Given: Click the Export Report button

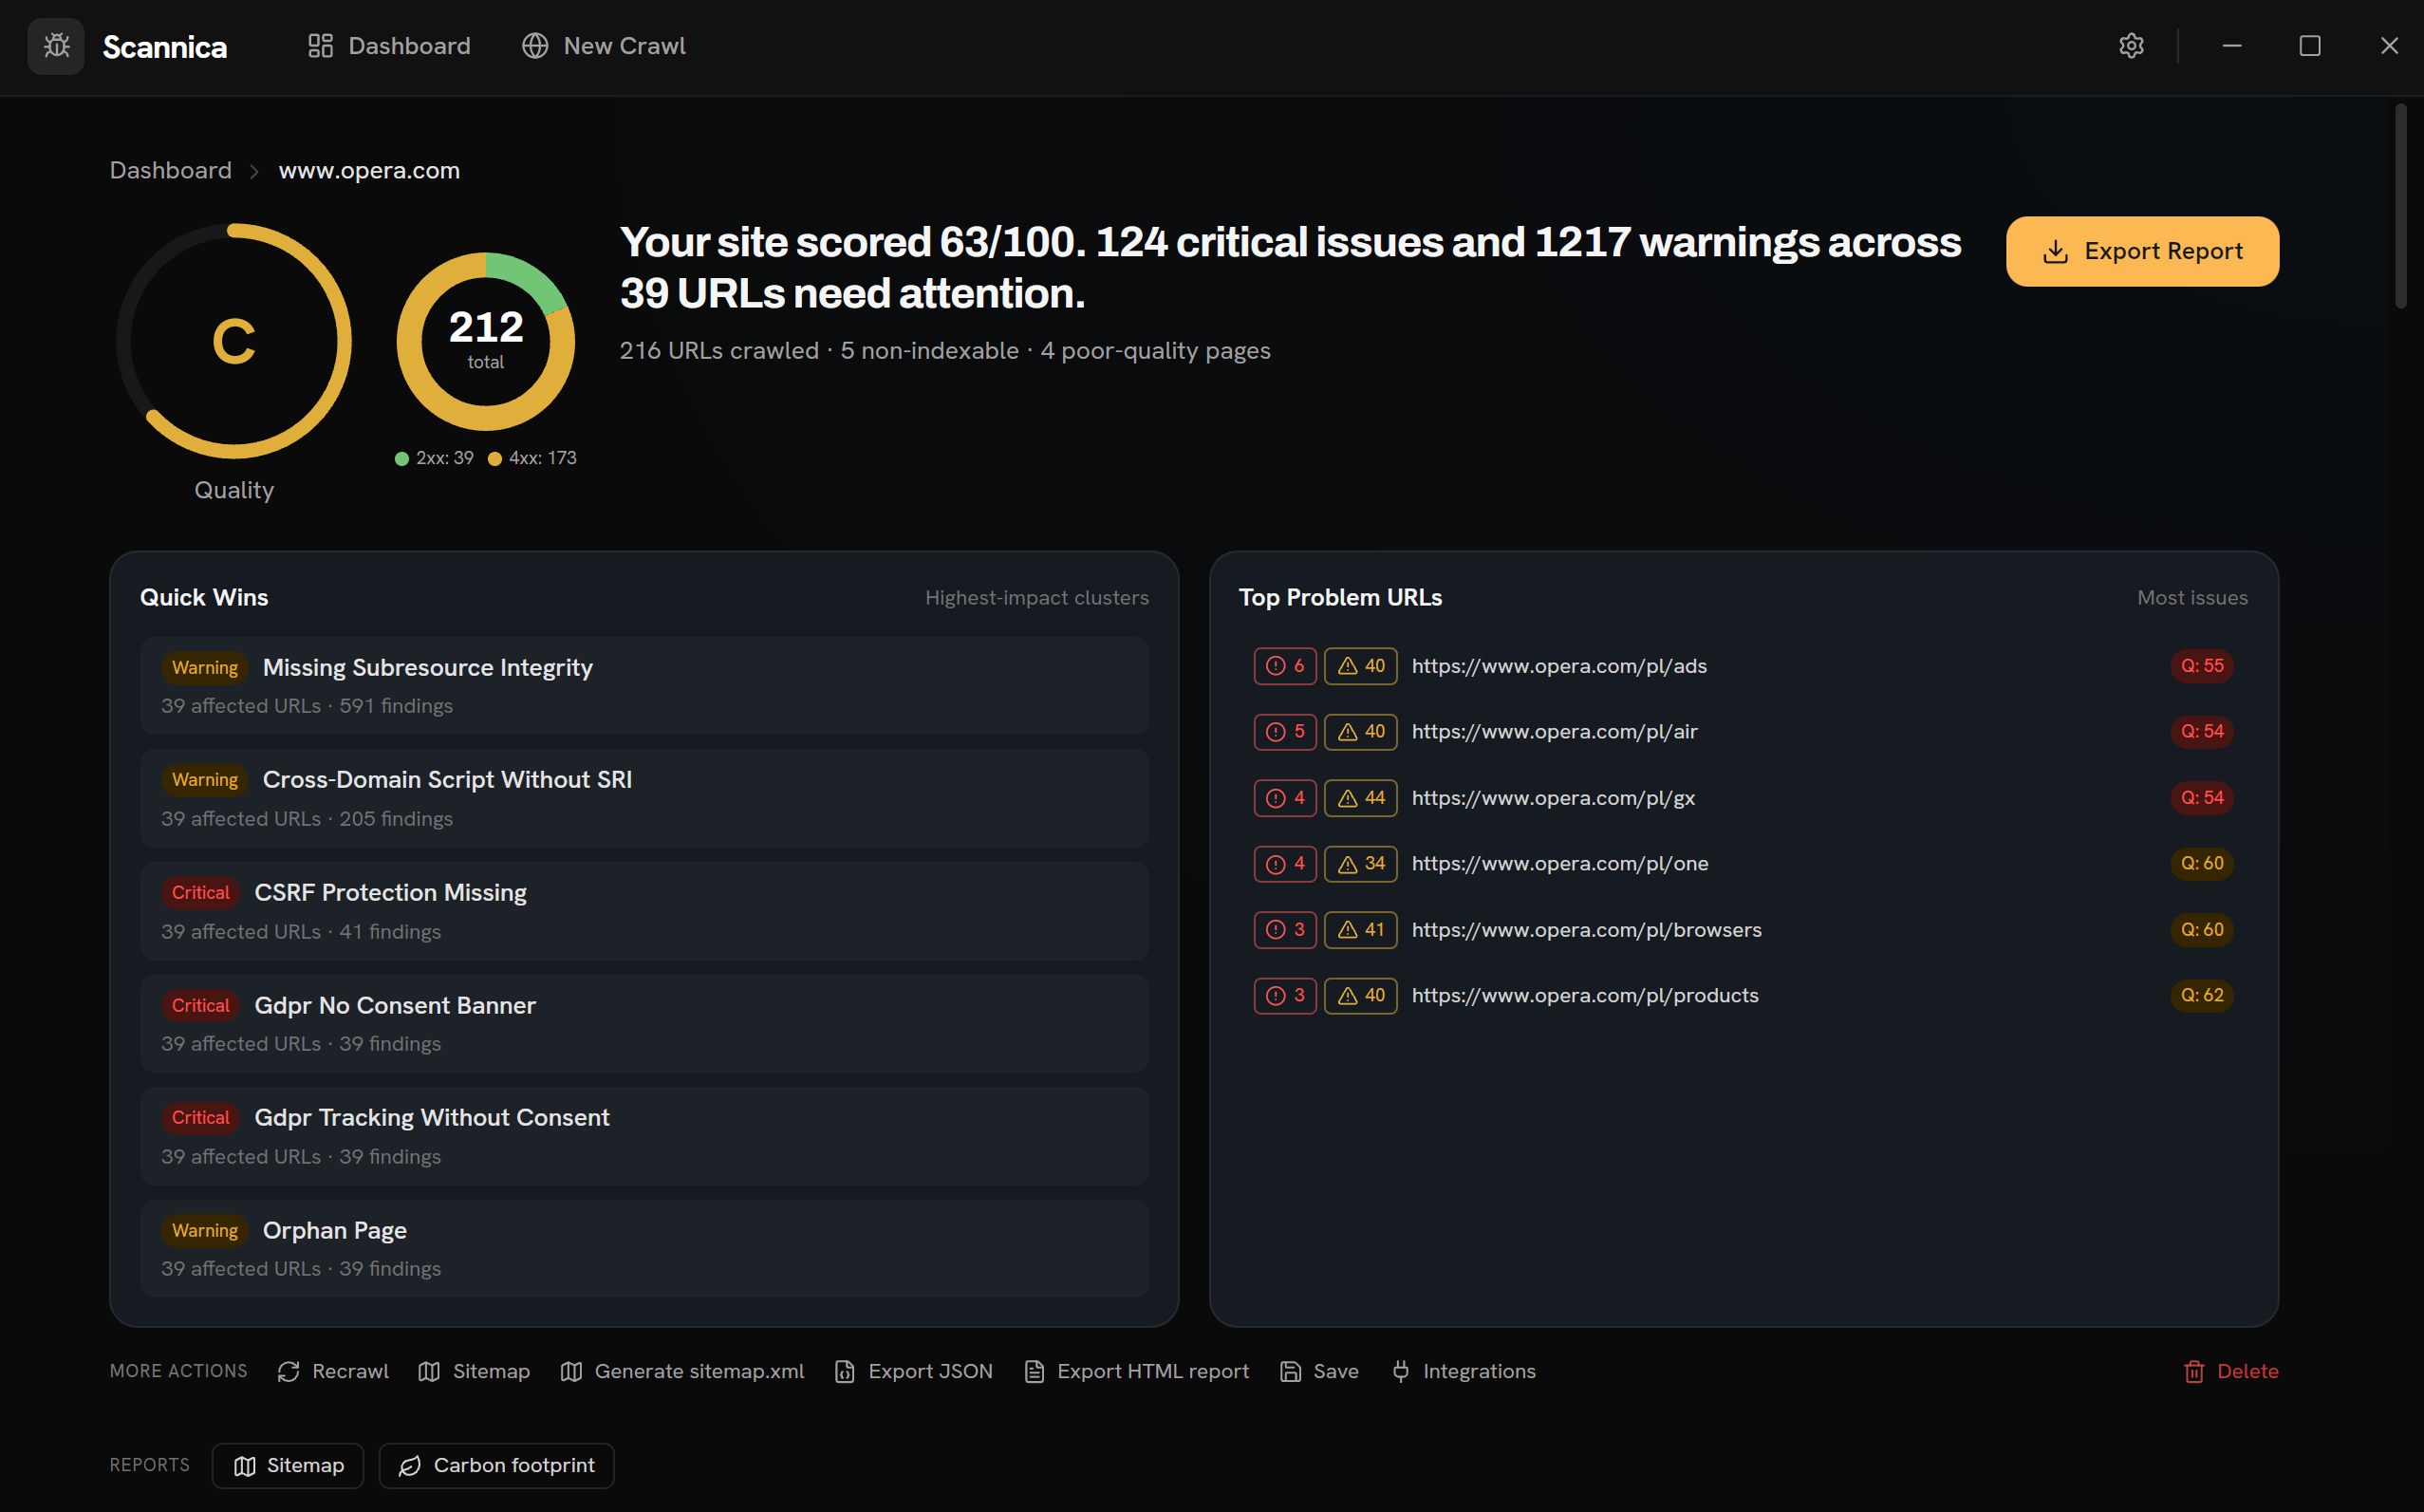Looking at the screenshot, I should [x=2142, y=251].
